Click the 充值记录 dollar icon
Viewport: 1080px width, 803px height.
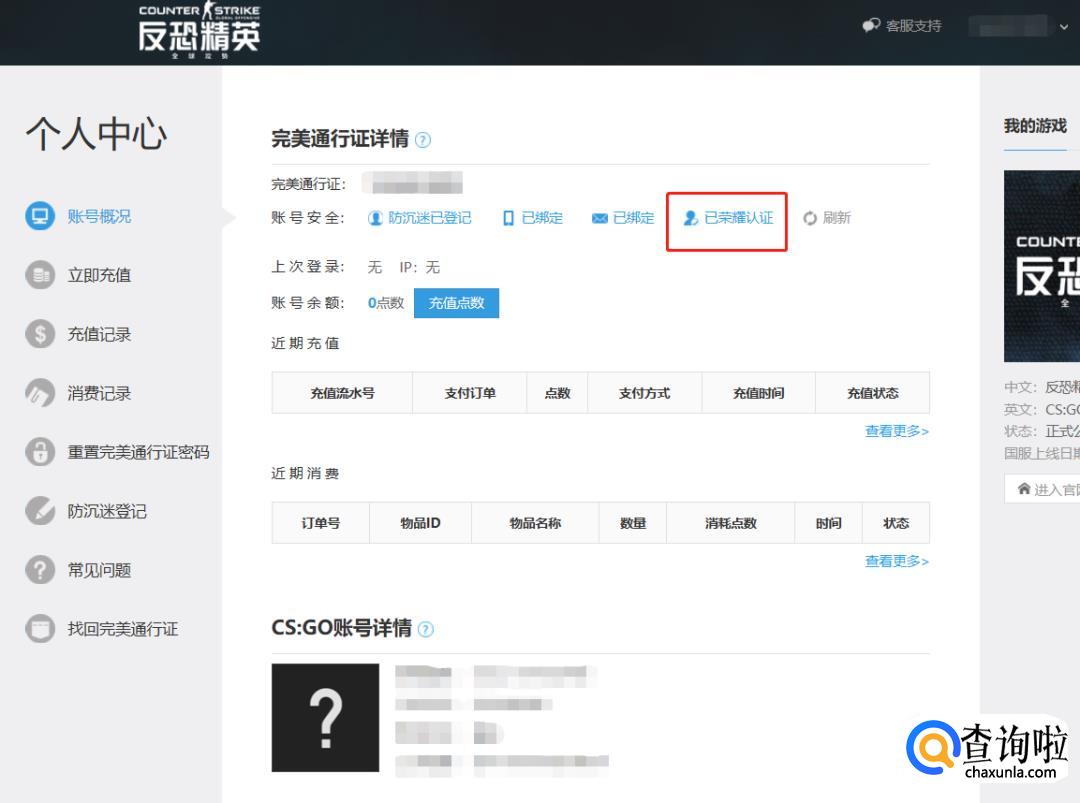(x=40, y=334)
